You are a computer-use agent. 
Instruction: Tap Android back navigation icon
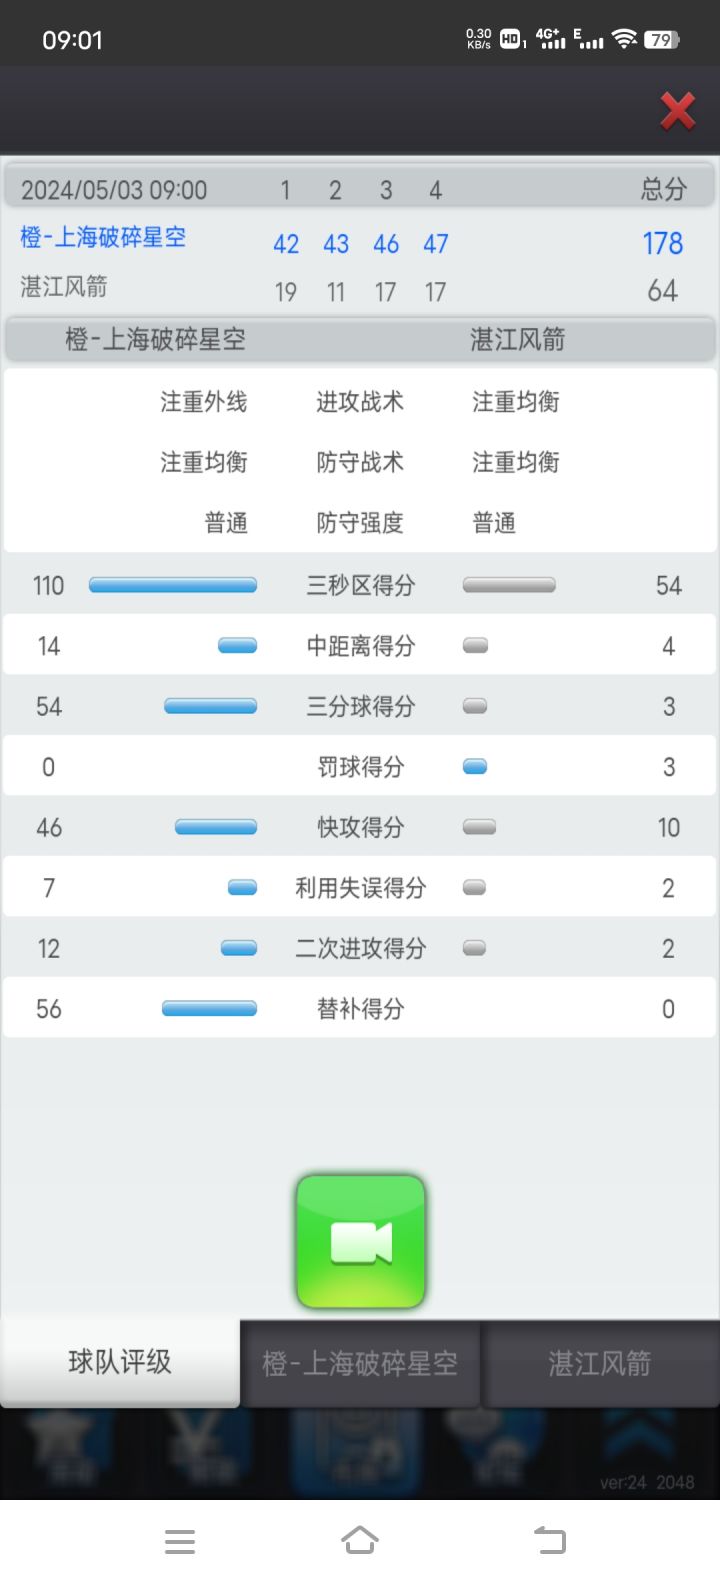(x=549, y=1540)
